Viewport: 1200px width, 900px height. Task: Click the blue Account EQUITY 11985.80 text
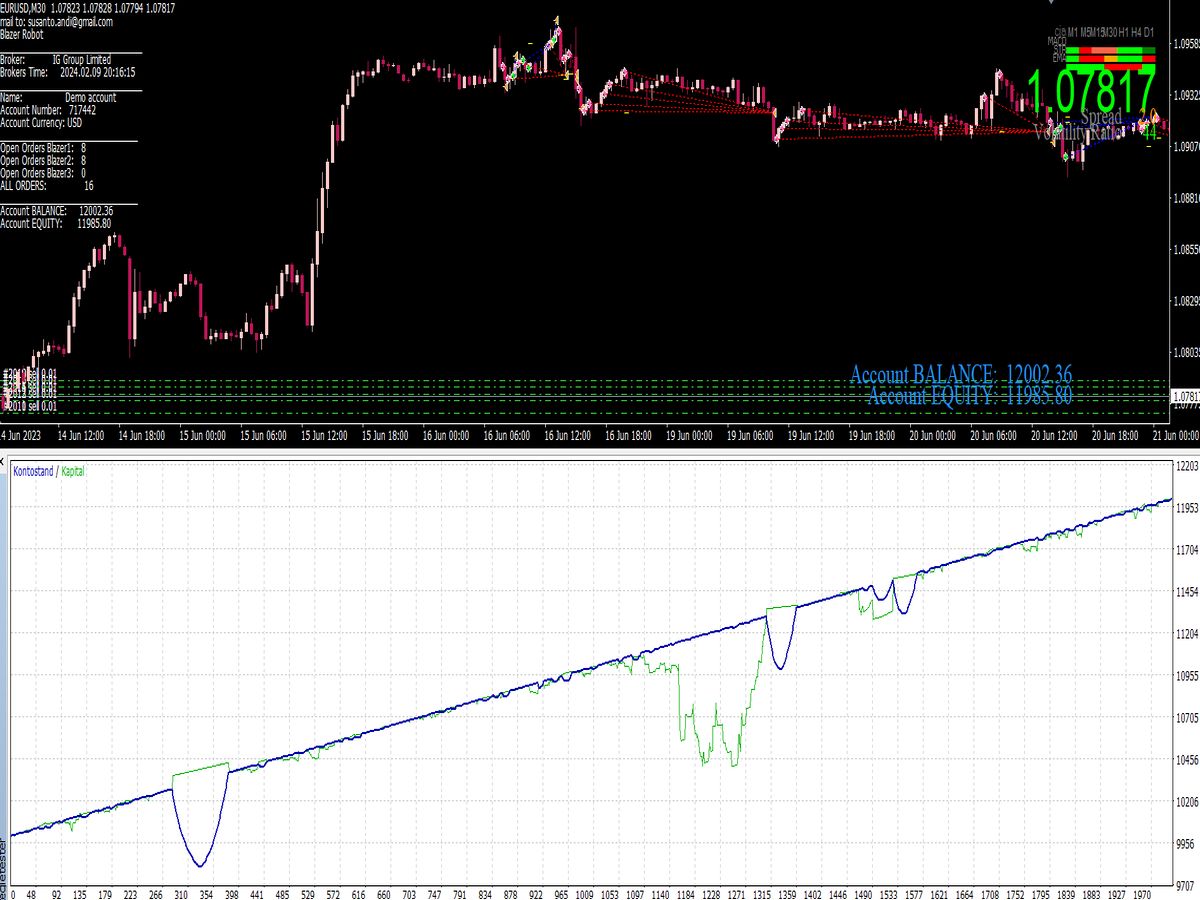point(969,397)
